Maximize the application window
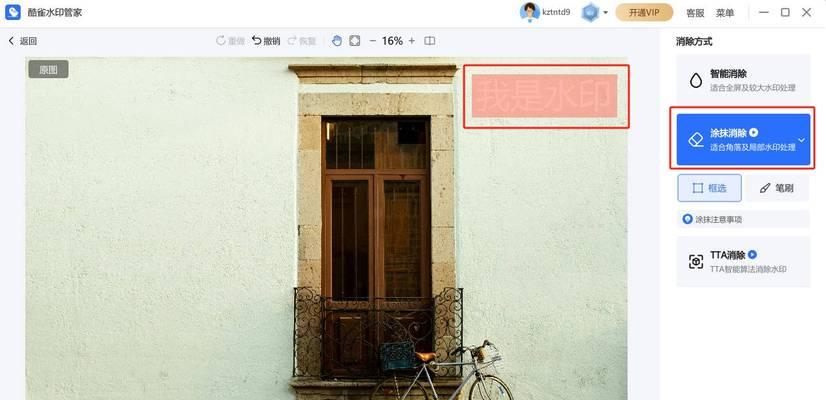 [785, 12]
